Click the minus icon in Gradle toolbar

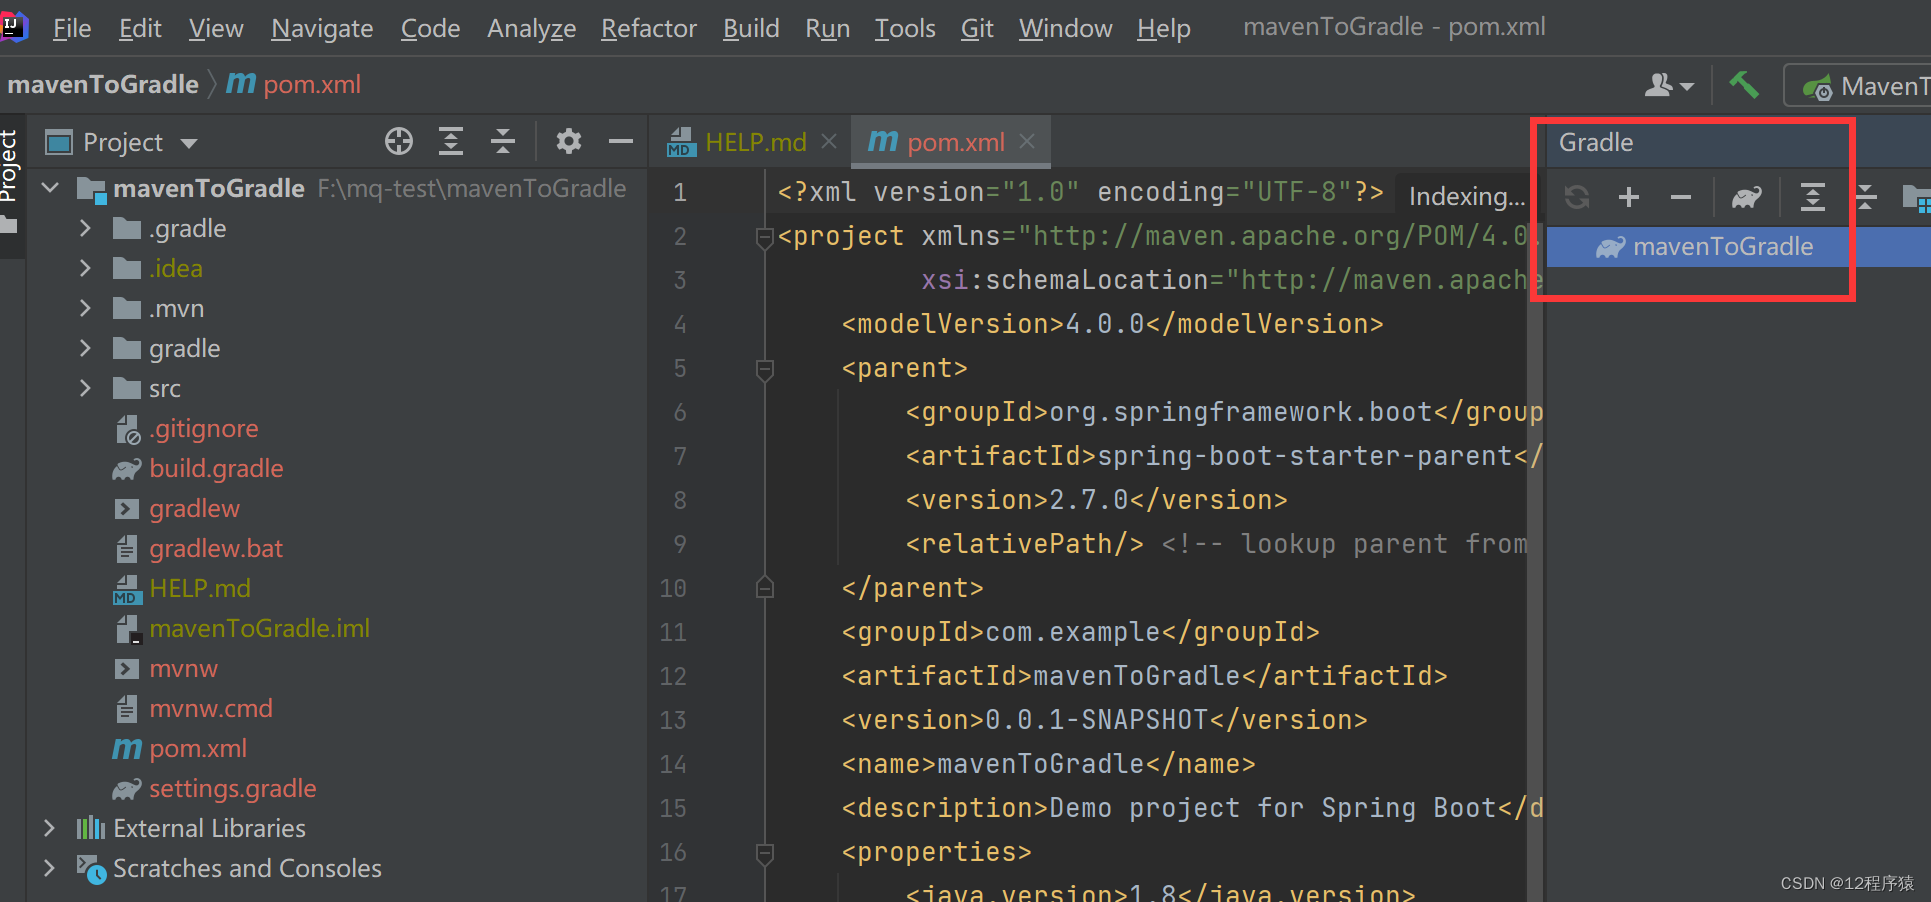coord(1681,197)
